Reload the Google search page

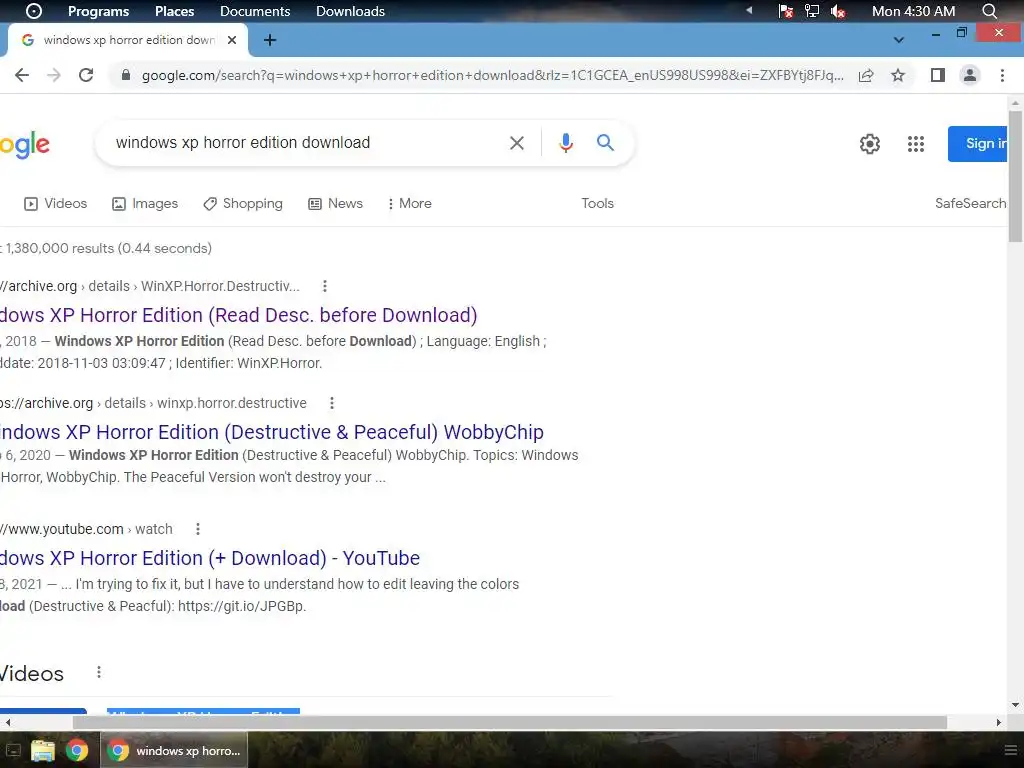pyautogui.click(x=86, y=75)
